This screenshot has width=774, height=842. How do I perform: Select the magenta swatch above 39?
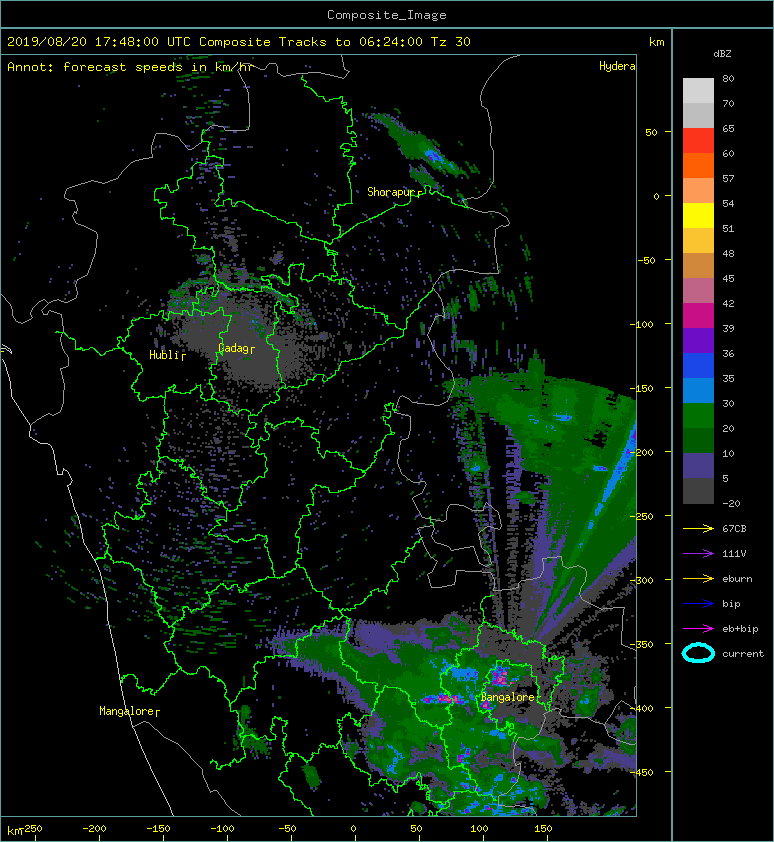click(698, 316)
